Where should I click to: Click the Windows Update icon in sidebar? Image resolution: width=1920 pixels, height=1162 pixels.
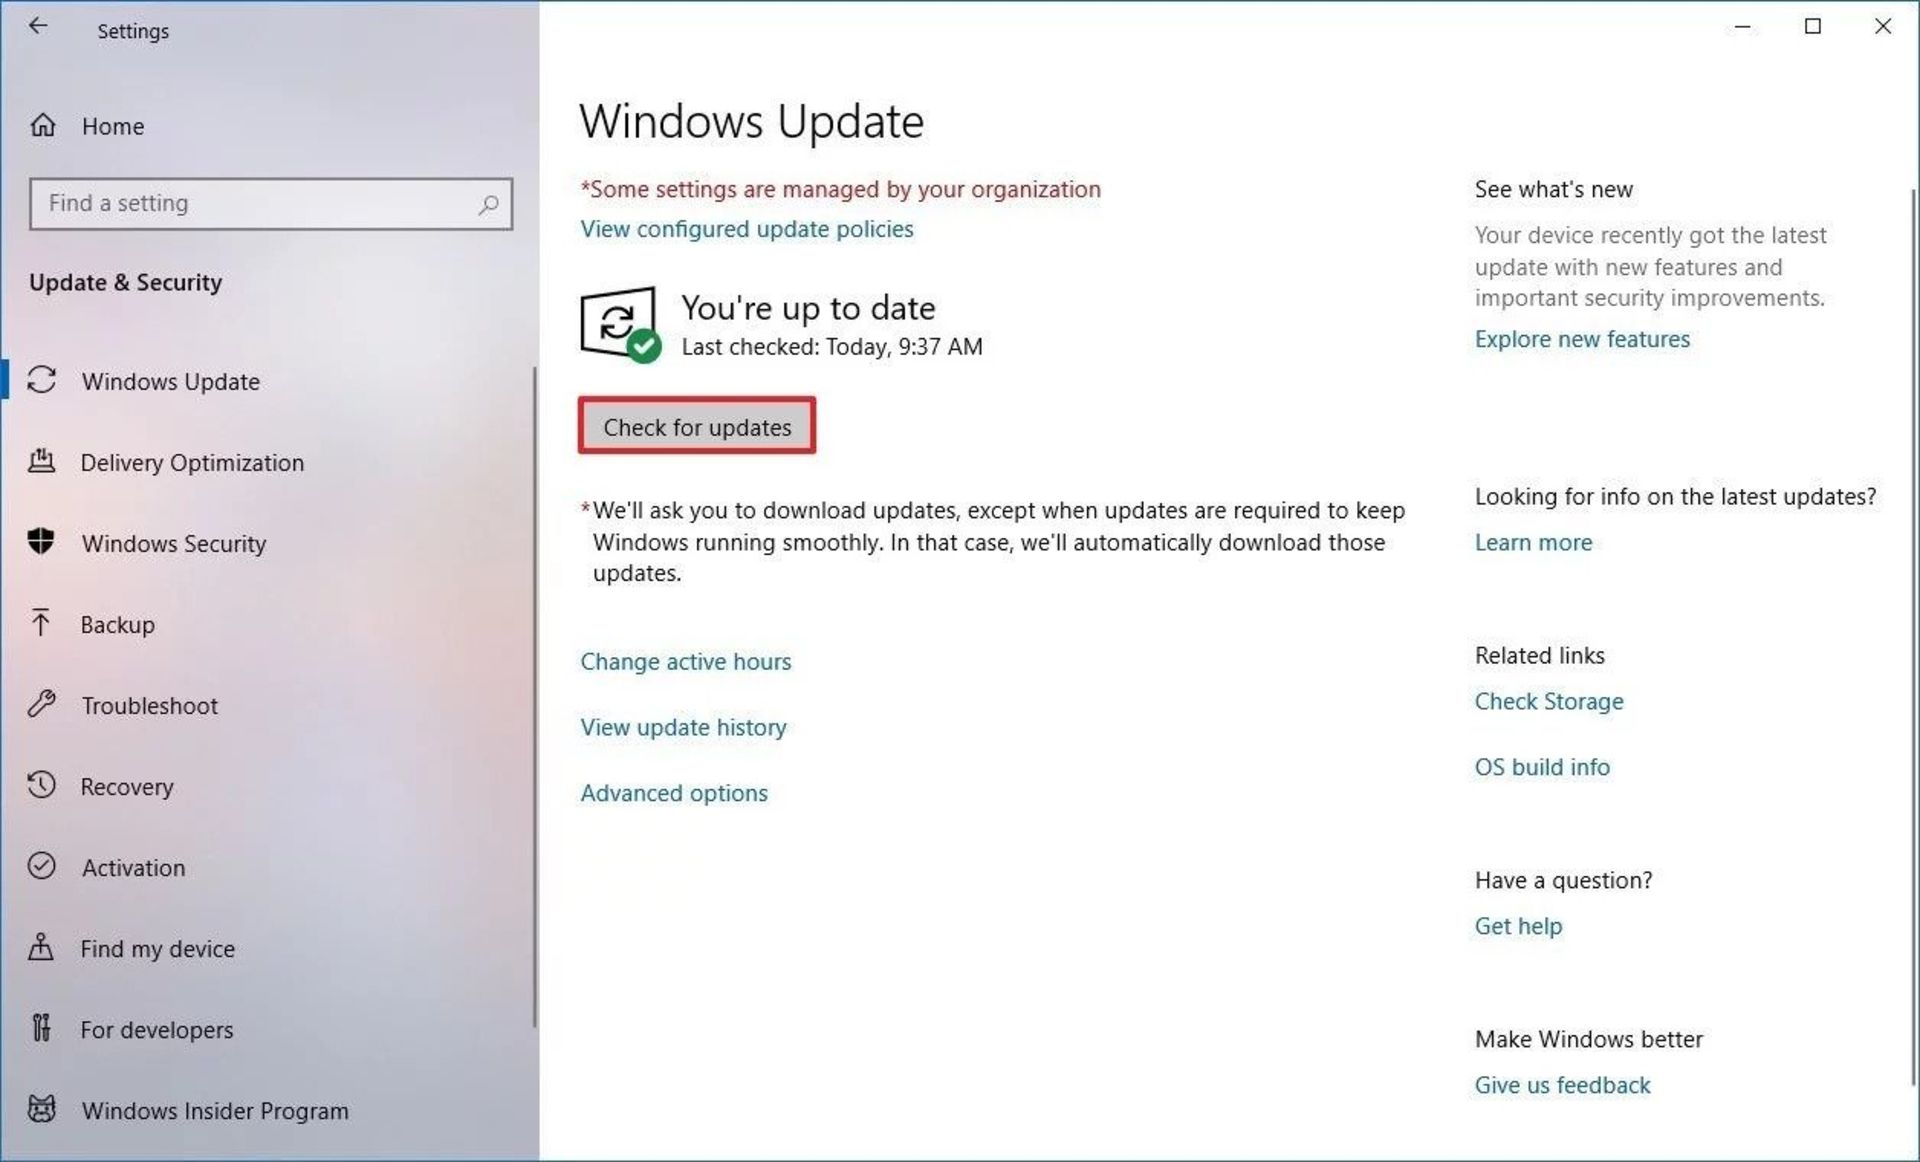coord(43,380)
